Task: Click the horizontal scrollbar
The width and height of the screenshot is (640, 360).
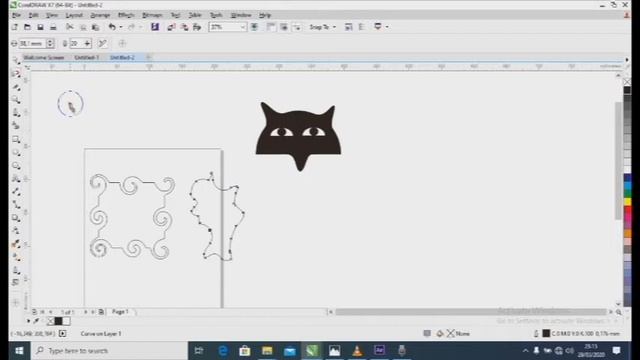Action: tap(471, 312)
